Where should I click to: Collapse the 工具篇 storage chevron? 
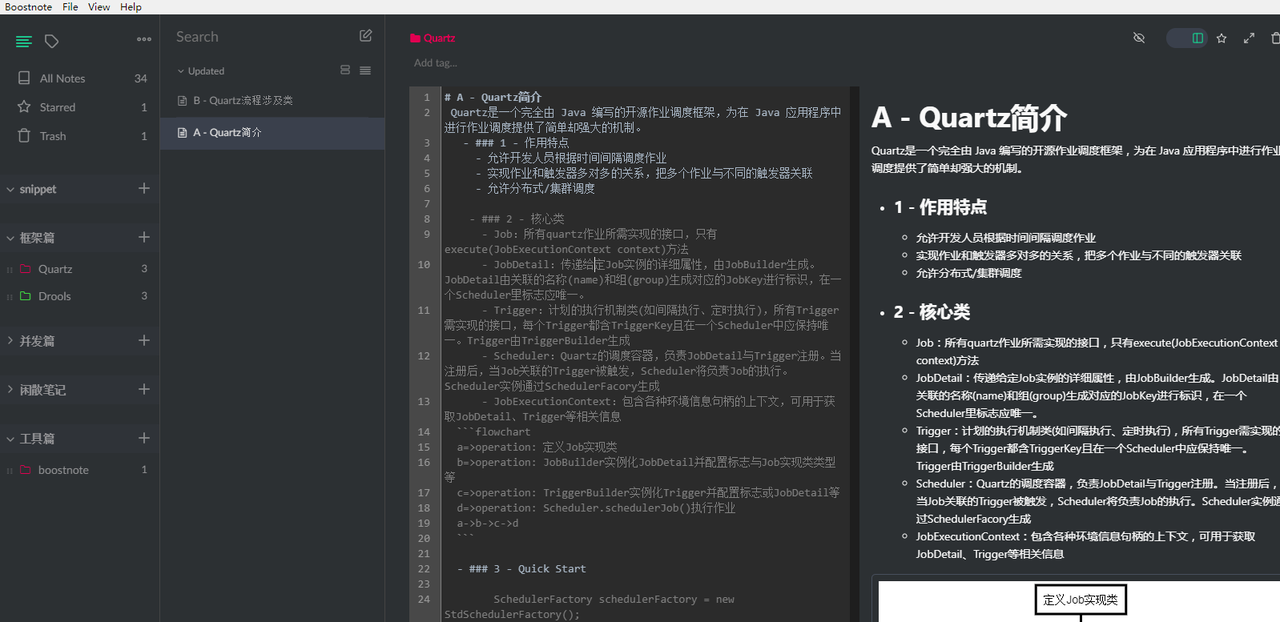10,439
